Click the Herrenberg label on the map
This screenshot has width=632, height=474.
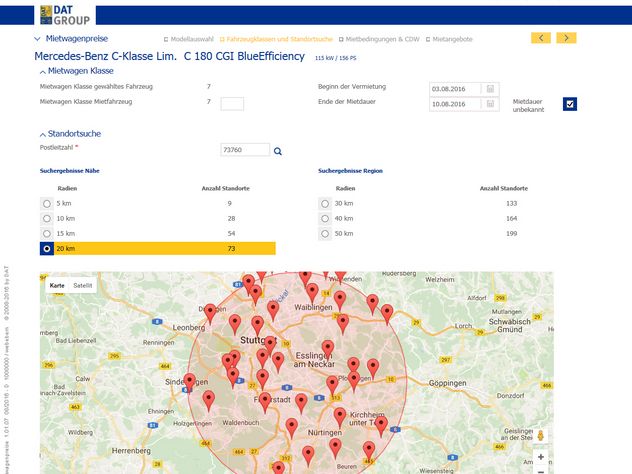coord(131,451)
